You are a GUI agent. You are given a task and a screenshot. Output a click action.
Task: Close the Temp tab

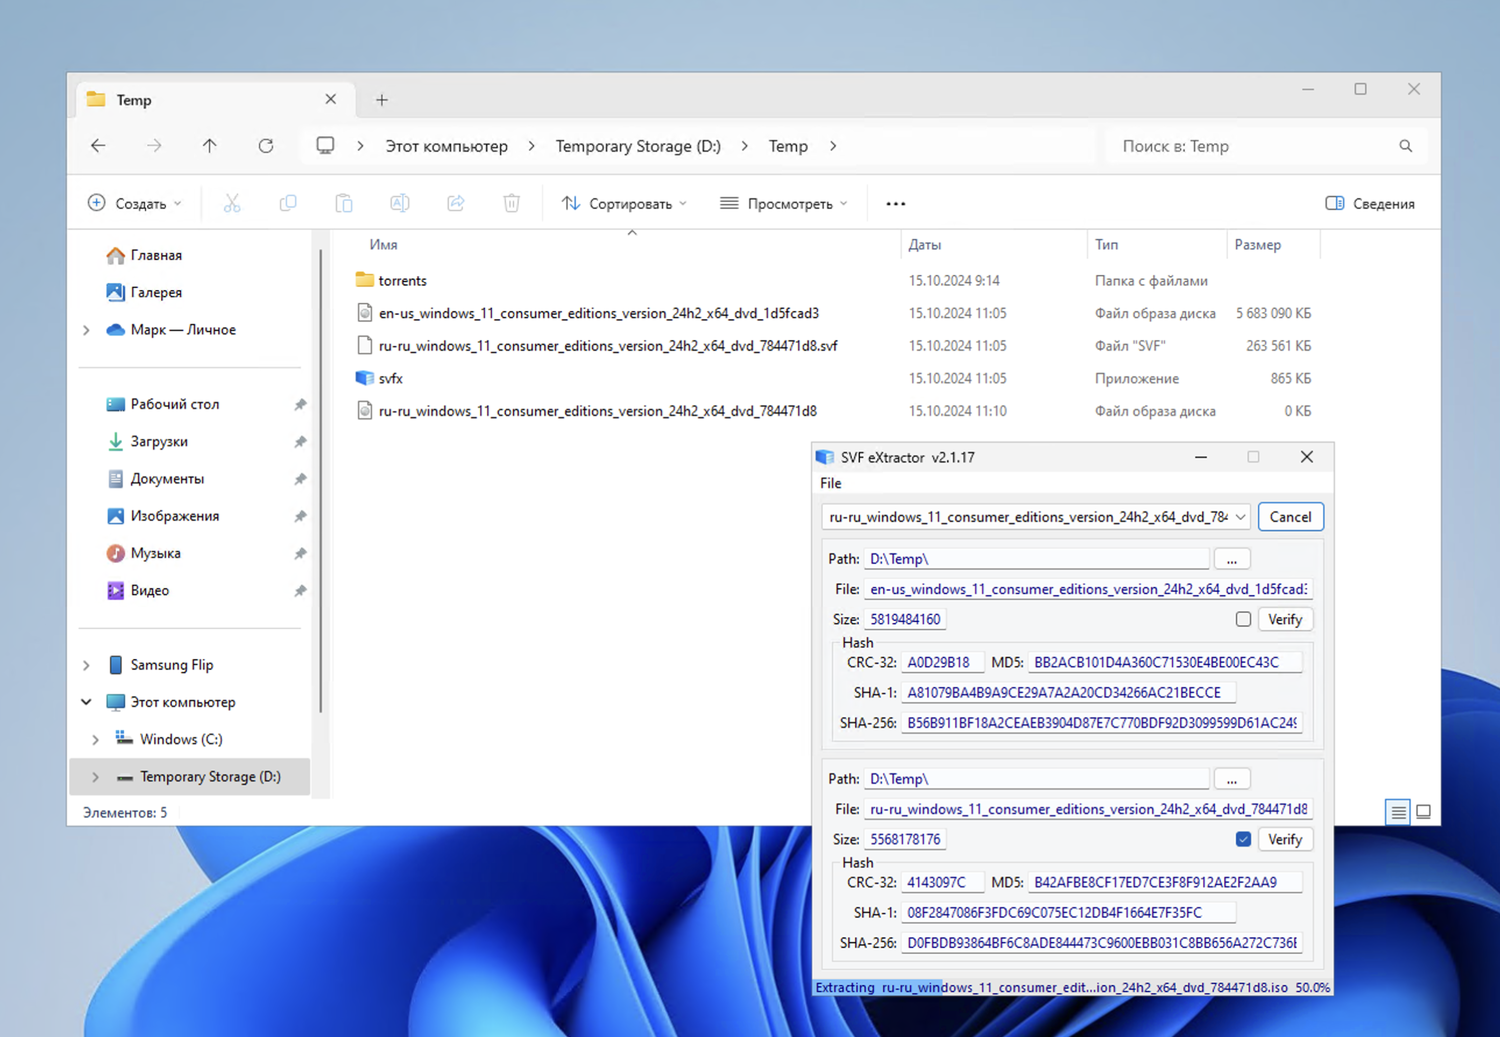tap(331, 99)
